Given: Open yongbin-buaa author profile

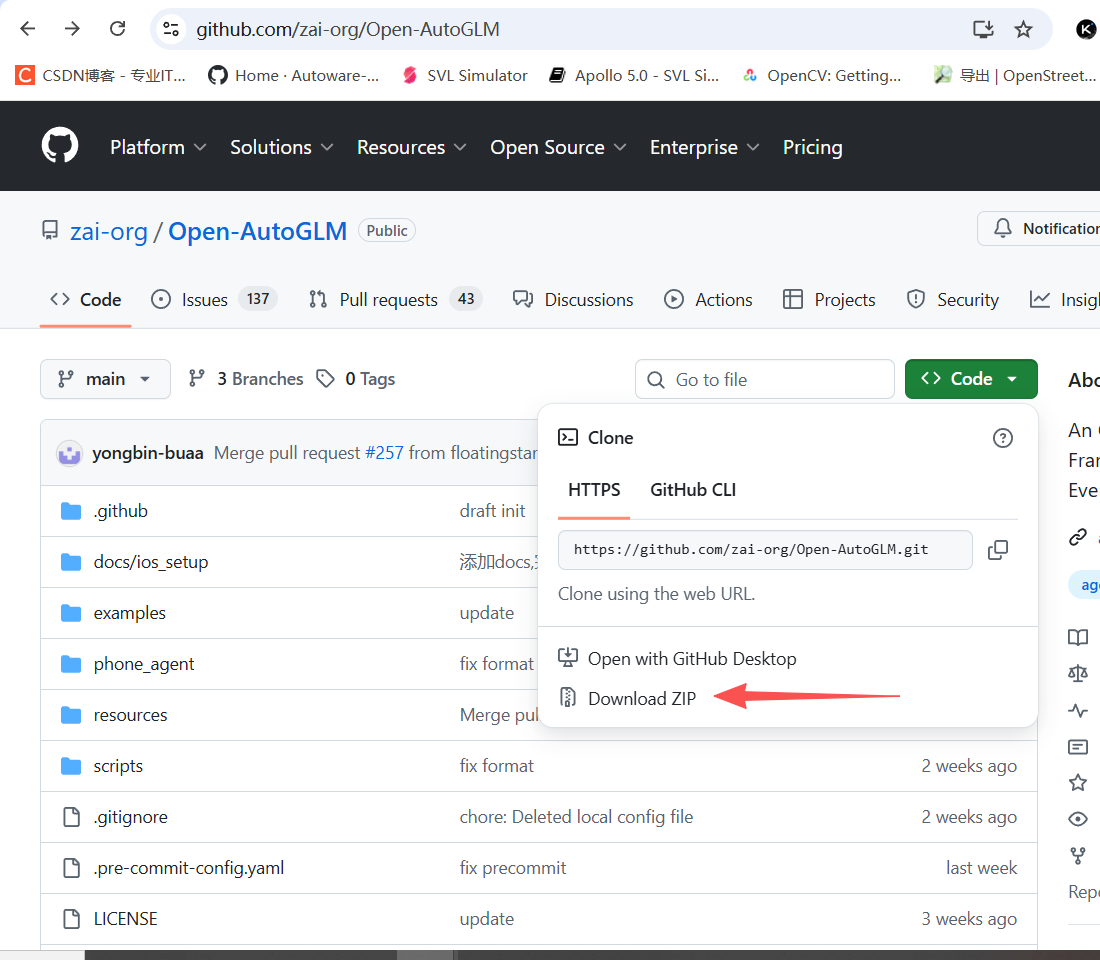Looking at the screenshot, I should [x=148, y=453].
